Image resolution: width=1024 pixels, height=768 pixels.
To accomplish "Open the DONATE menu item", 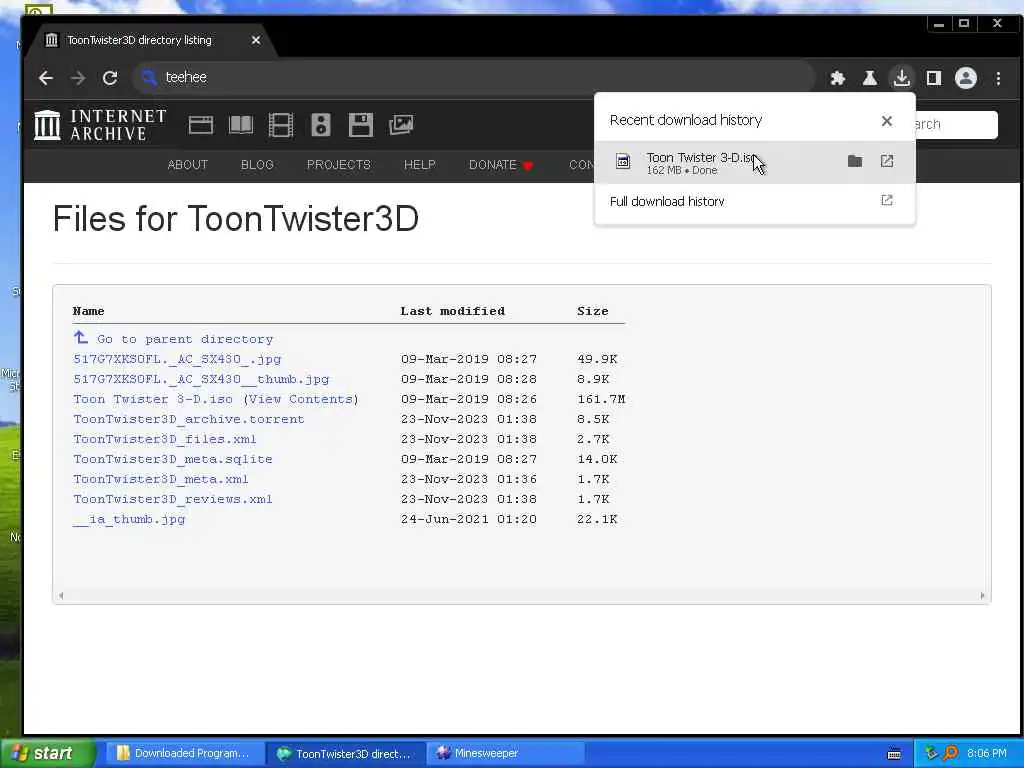I will coord(502,165).
